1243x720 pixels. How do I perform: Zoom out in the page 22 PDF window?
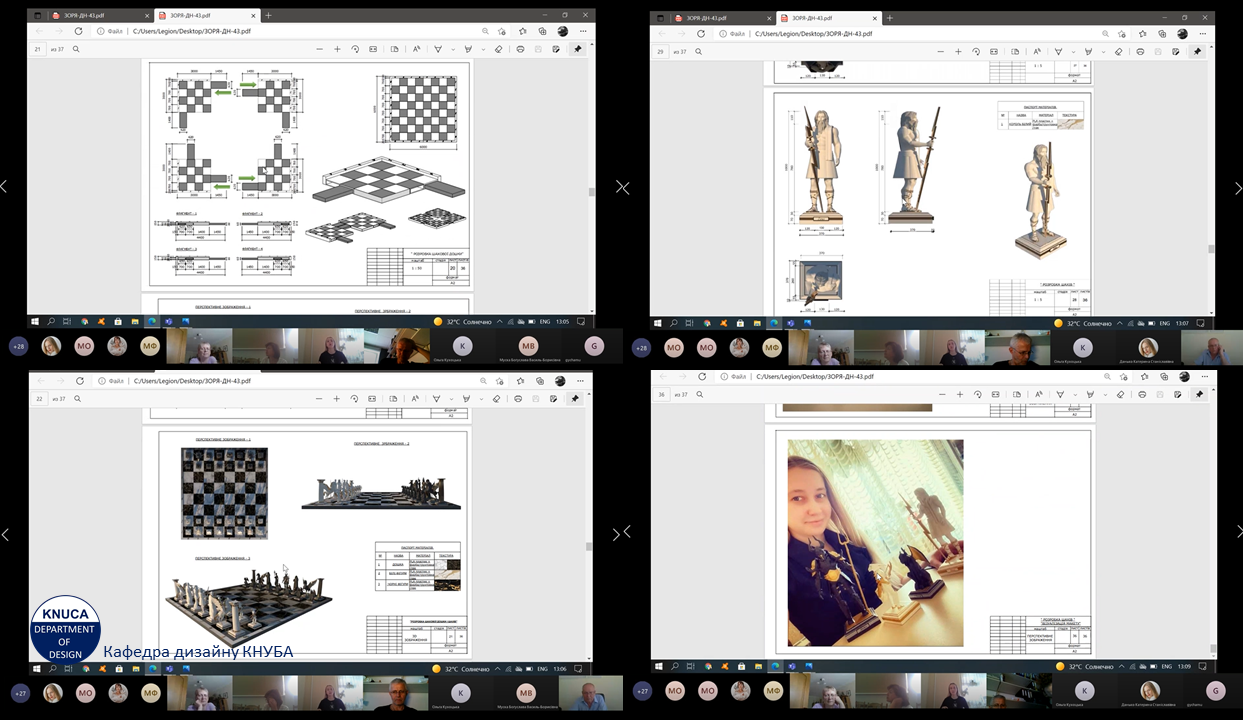pos(319,398)
